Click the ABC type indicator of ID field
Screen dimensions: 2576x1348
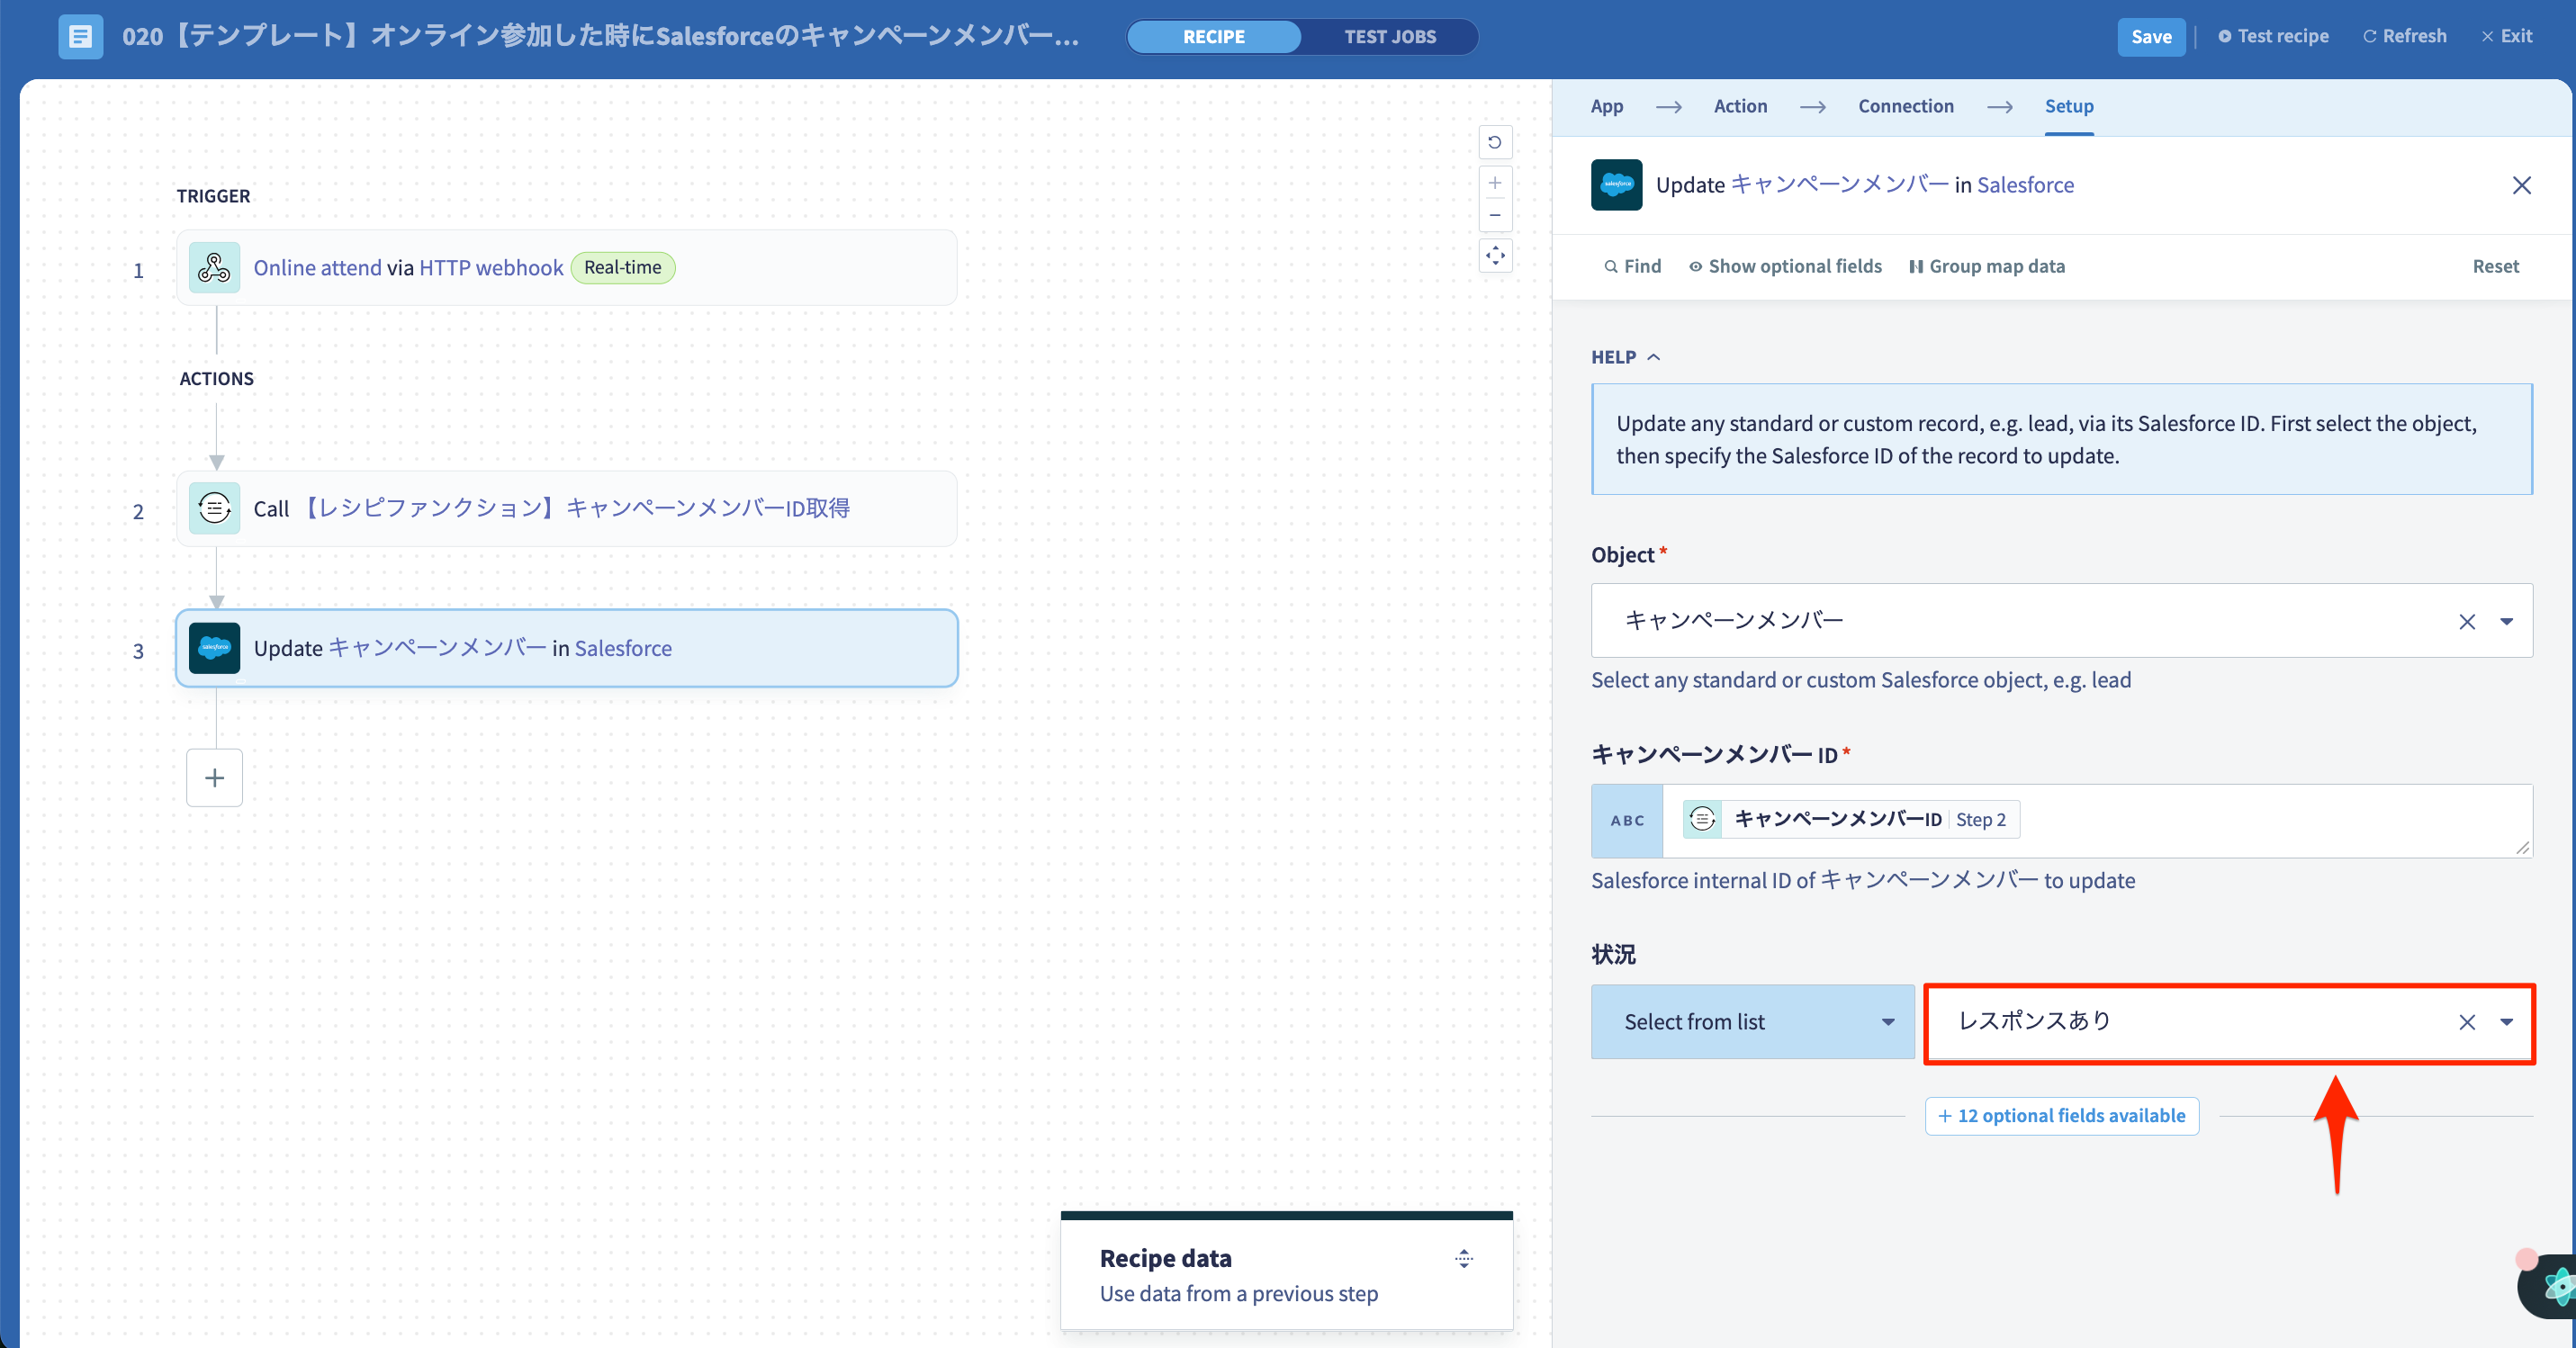point(1627,821)
